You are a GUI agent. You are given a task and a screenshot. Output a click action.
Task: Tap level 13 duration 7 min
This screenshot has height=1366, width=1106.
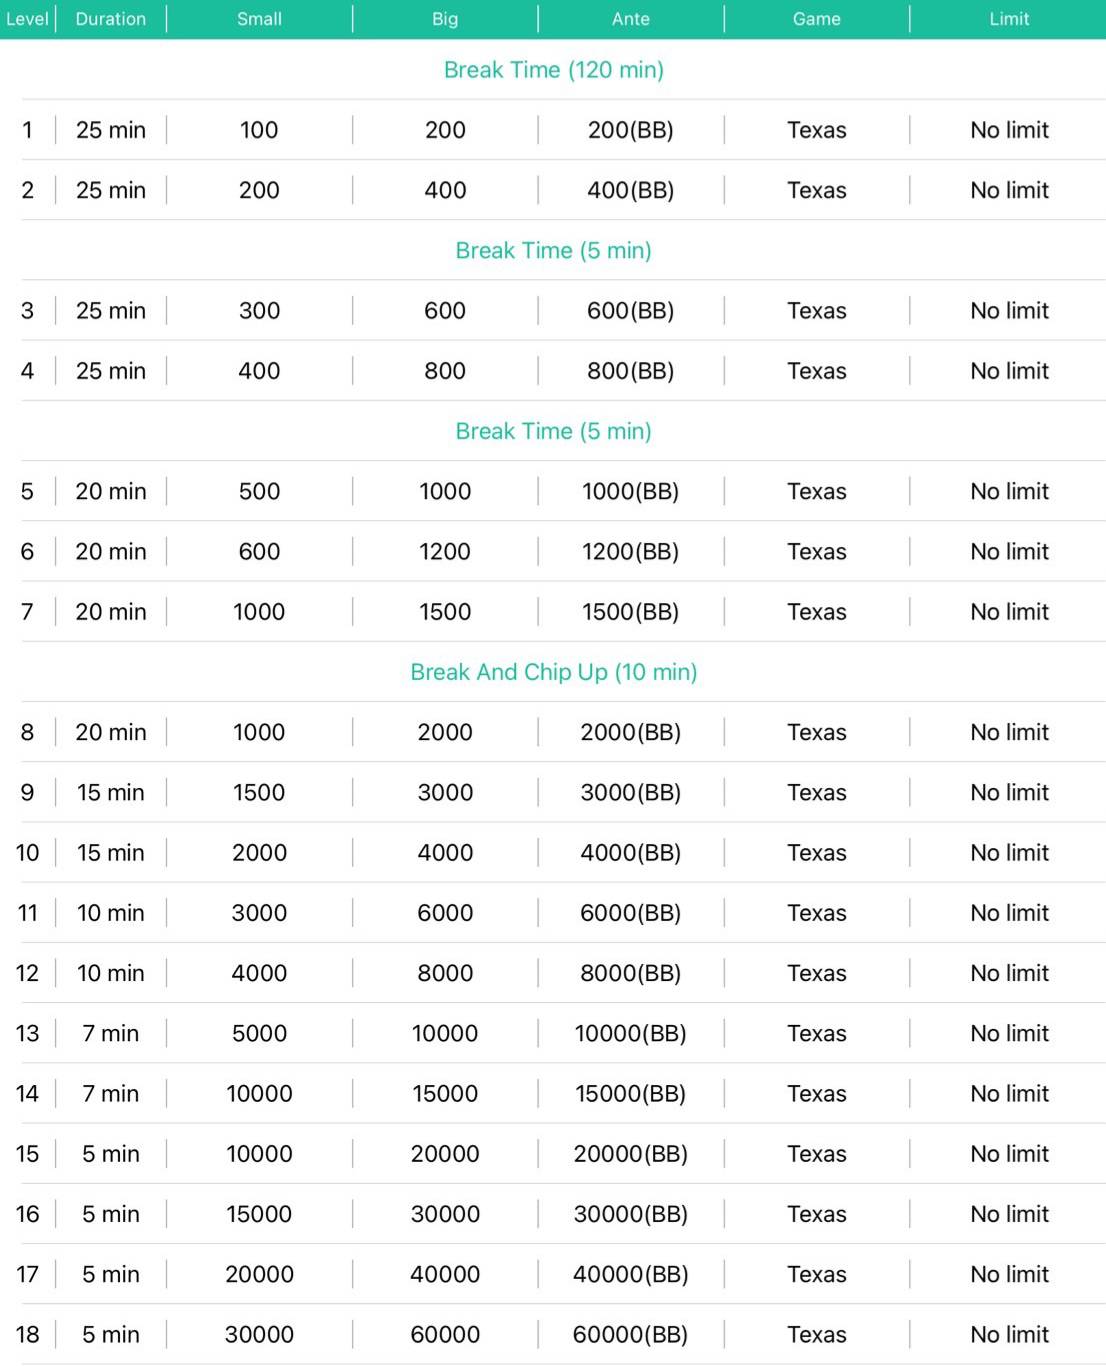[x=111, y=1033]
